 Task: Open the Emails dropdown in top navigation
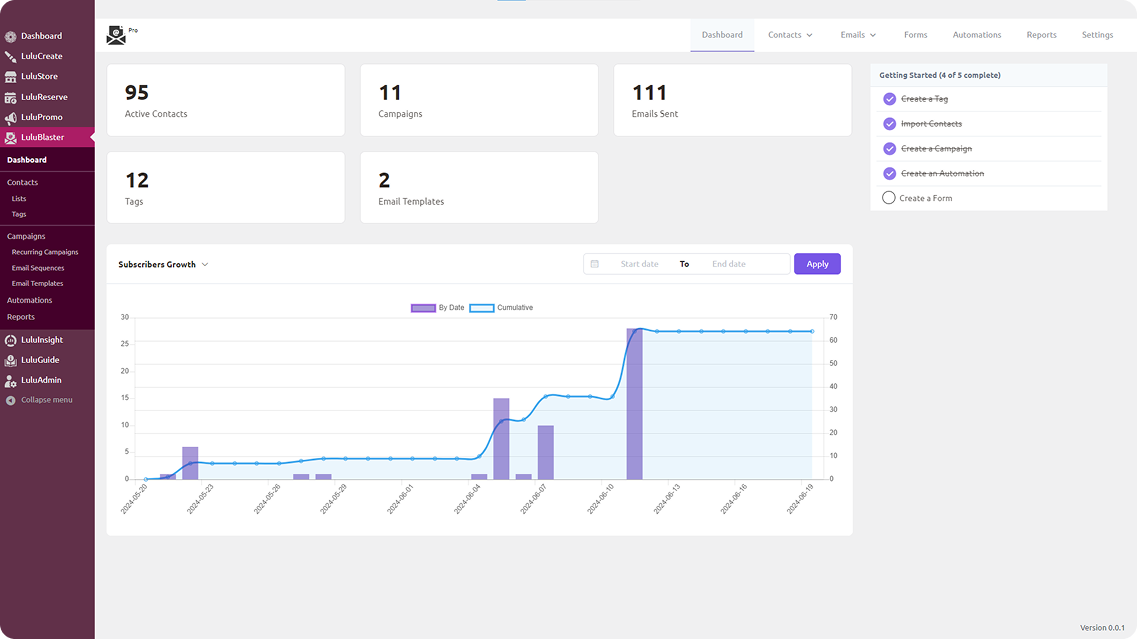tap(858, 35)
